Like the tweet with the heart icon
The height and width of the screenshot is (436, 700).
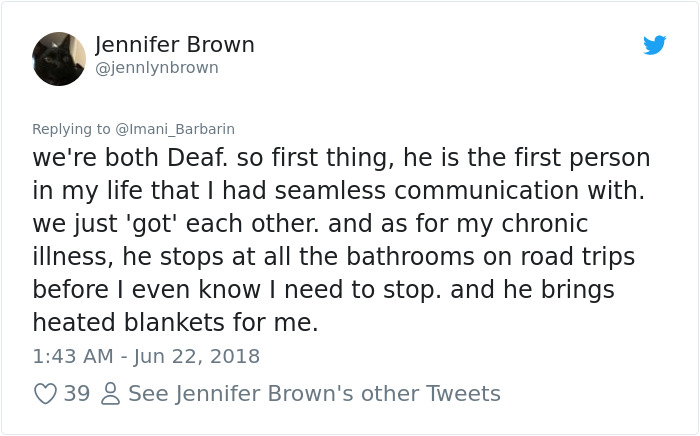point(45,394)
